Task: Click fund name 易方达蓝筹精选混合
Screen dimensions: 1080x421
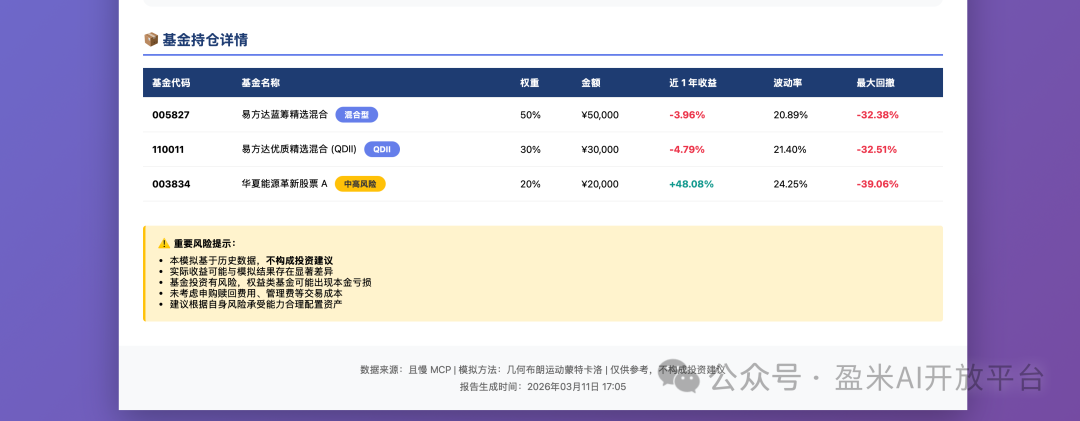Action: (284, 115)
